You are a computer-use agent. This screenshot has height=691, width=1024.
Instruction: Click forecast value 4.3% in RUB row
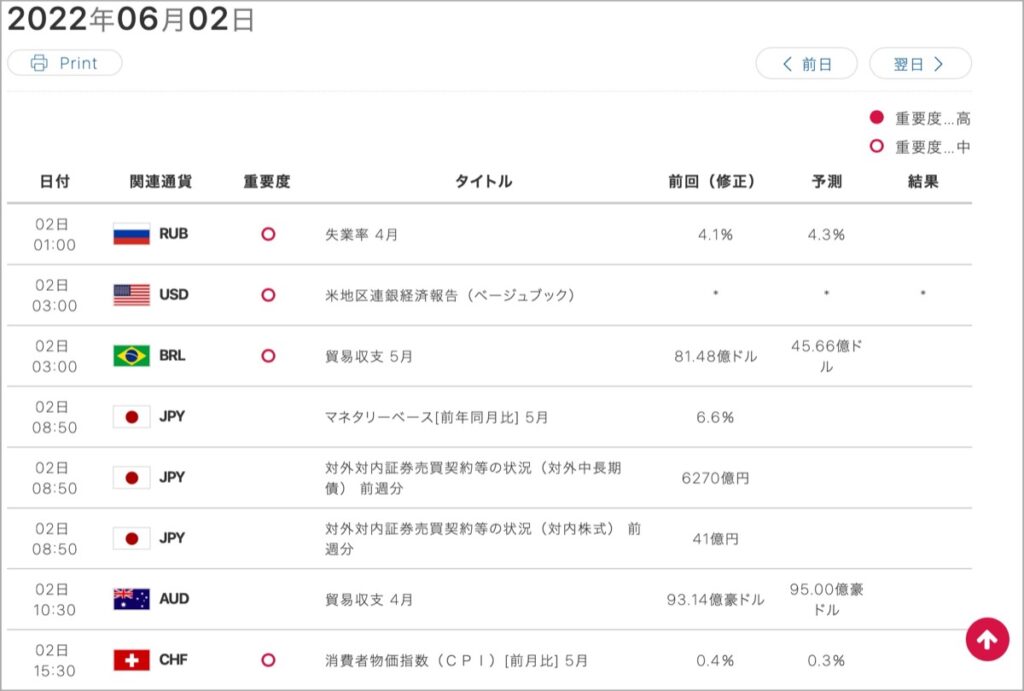826,234
